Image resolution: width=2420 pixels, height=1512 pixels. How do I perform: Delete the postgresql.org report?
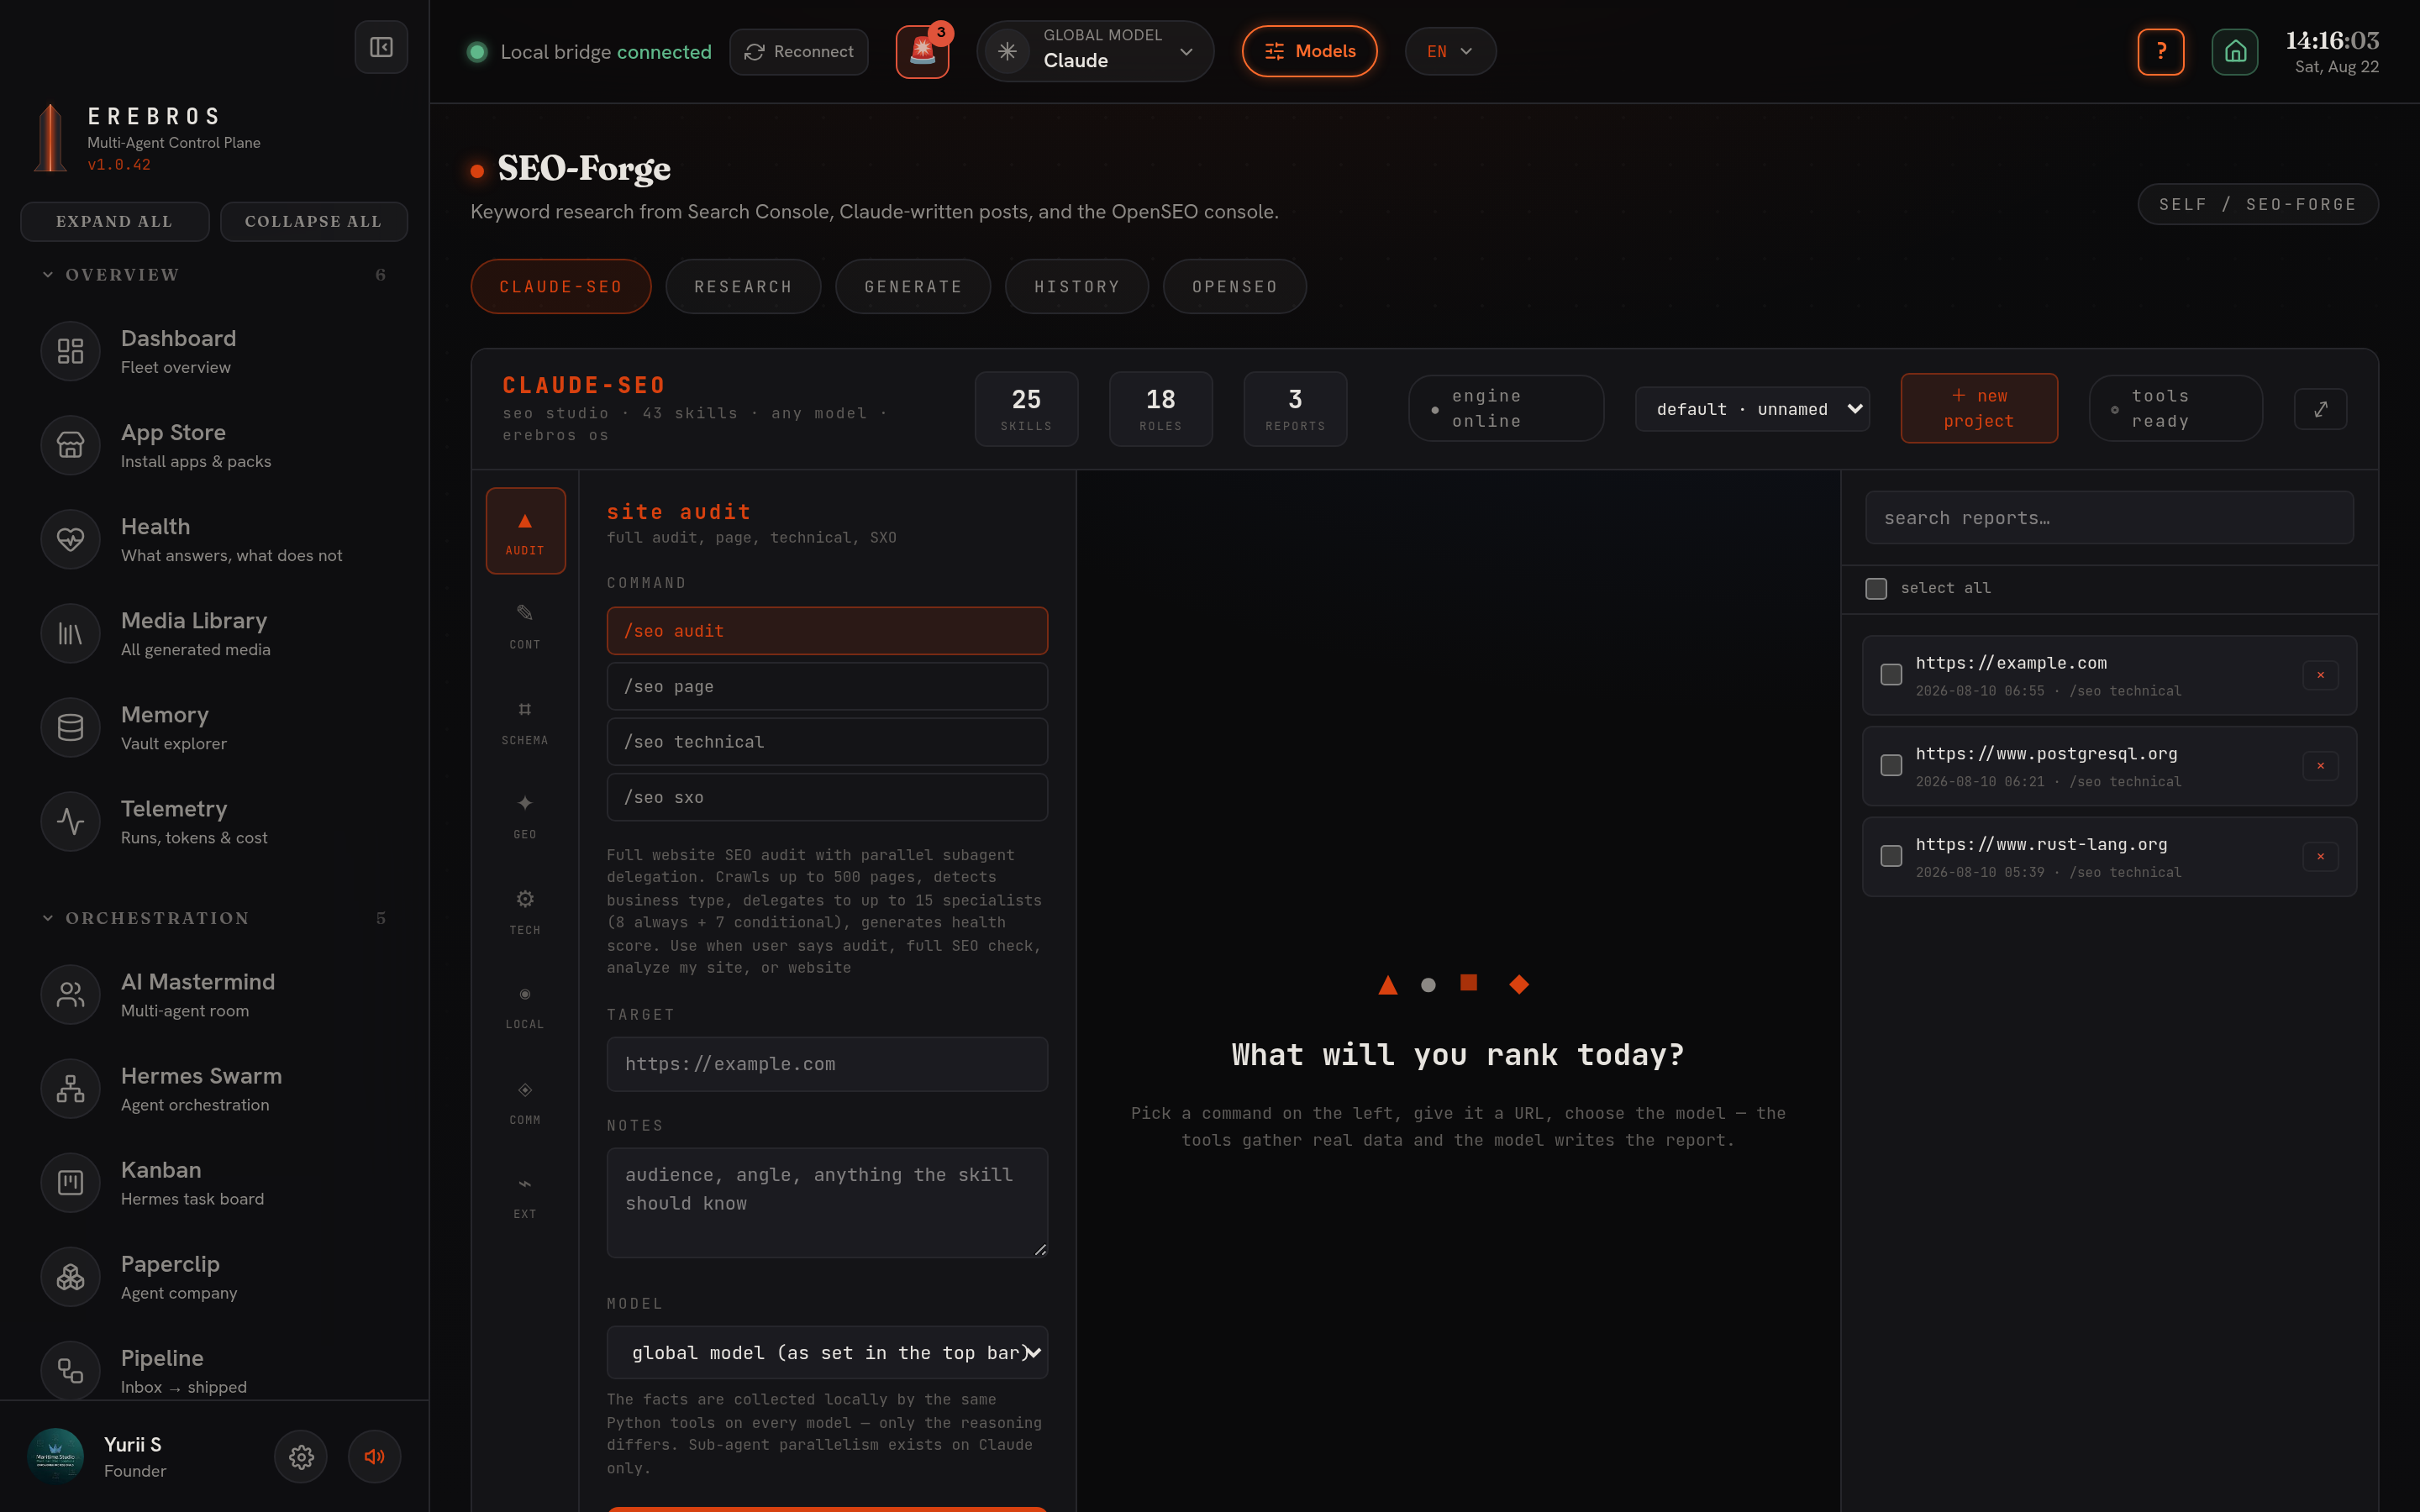coord(2320,766)
